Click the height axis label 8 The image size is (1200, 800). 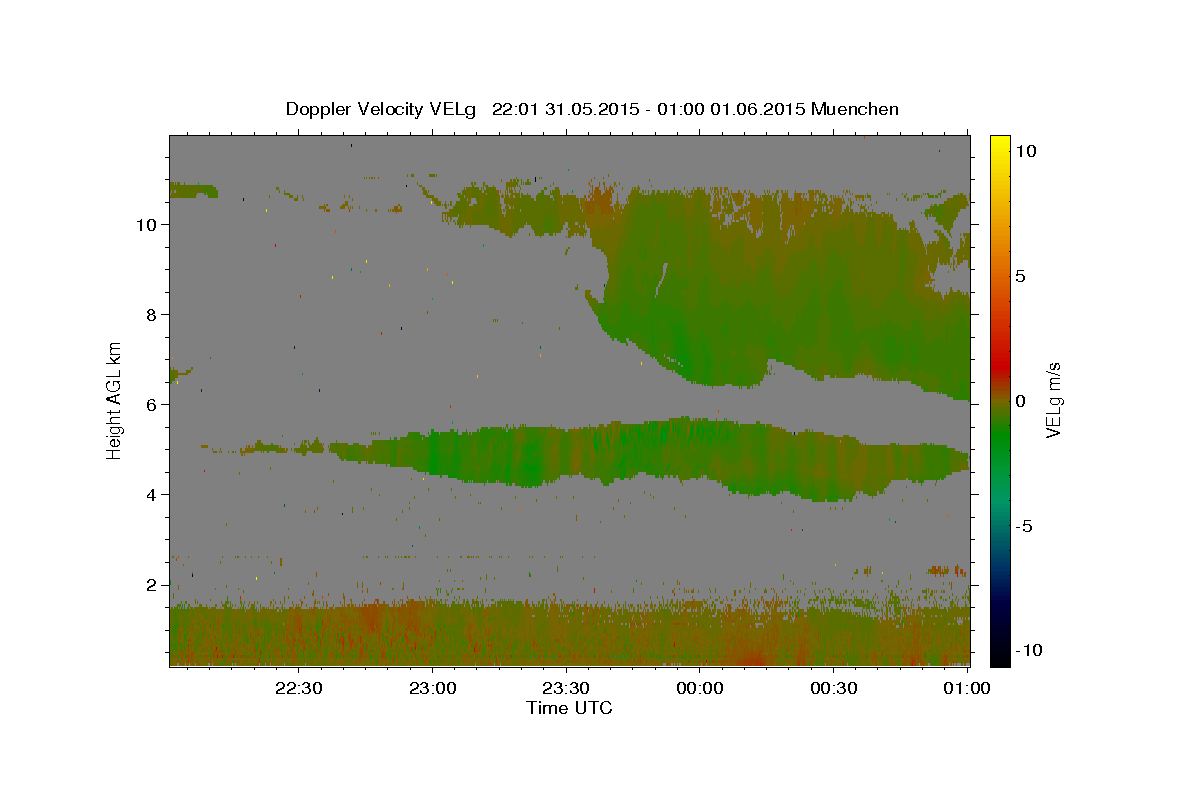[151, 314]
